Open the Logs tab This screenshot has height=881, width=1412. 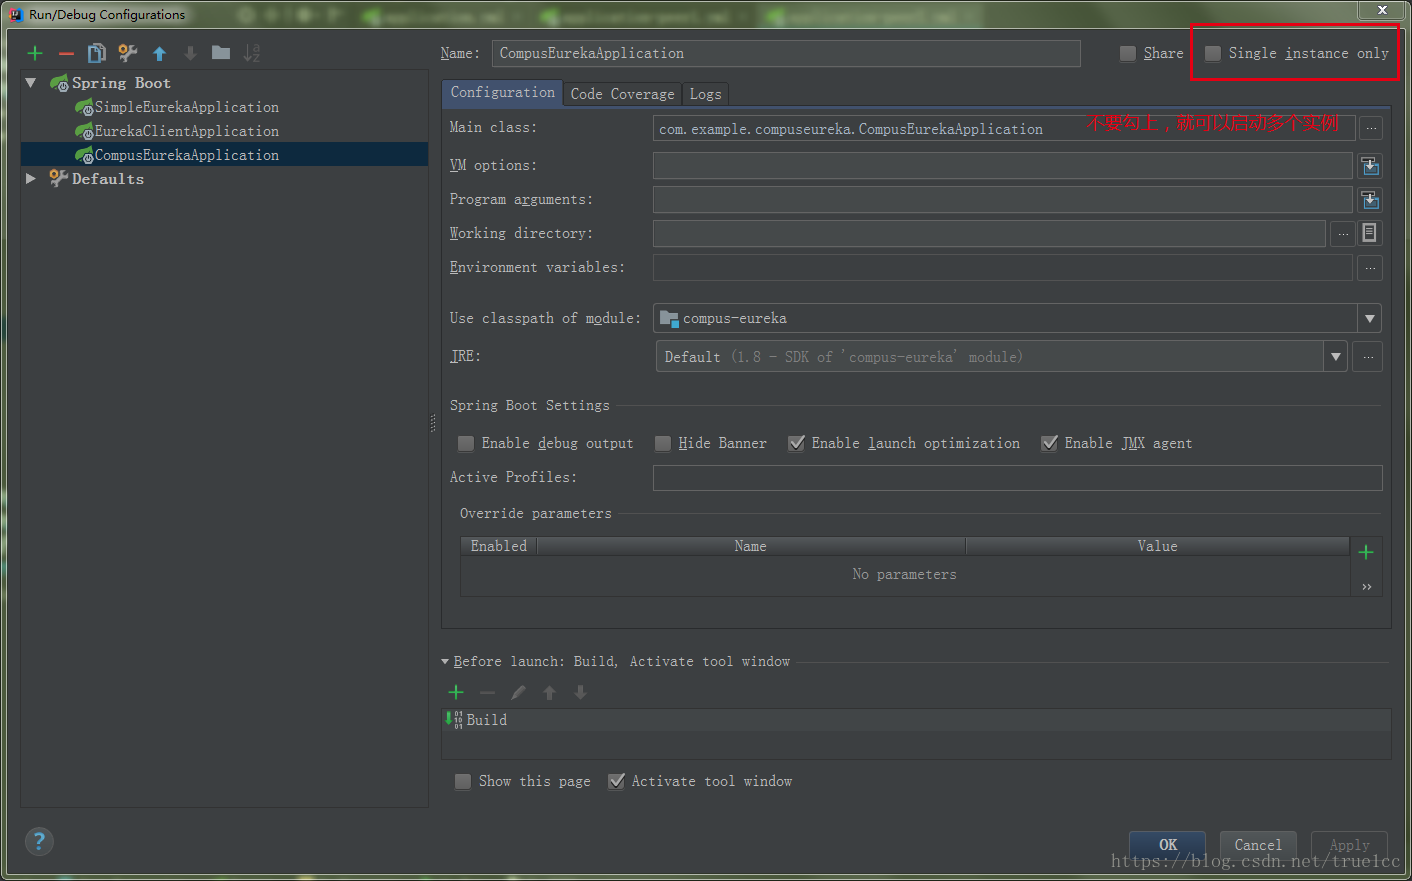[705, 94]
